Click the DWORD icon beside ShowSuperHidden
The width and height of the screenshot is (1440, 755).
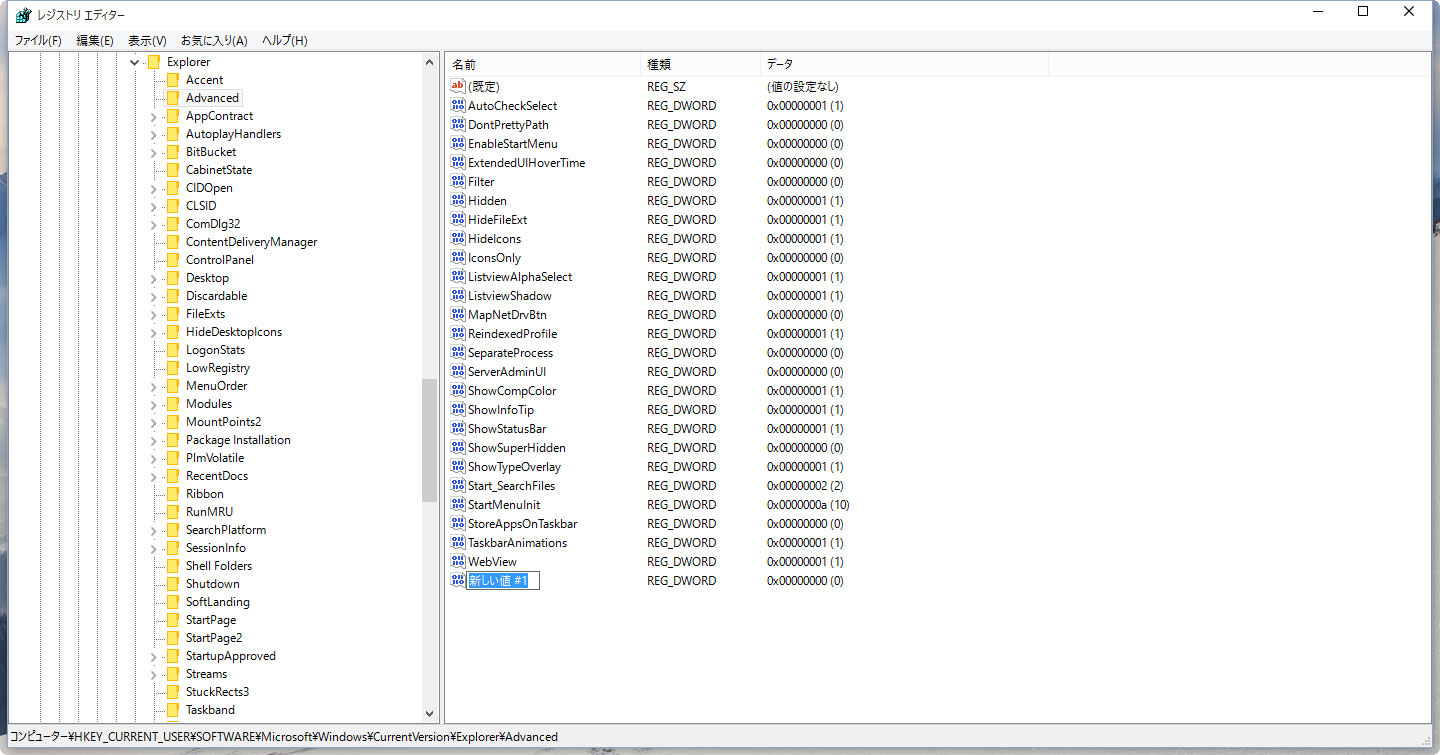click(458, 448)
